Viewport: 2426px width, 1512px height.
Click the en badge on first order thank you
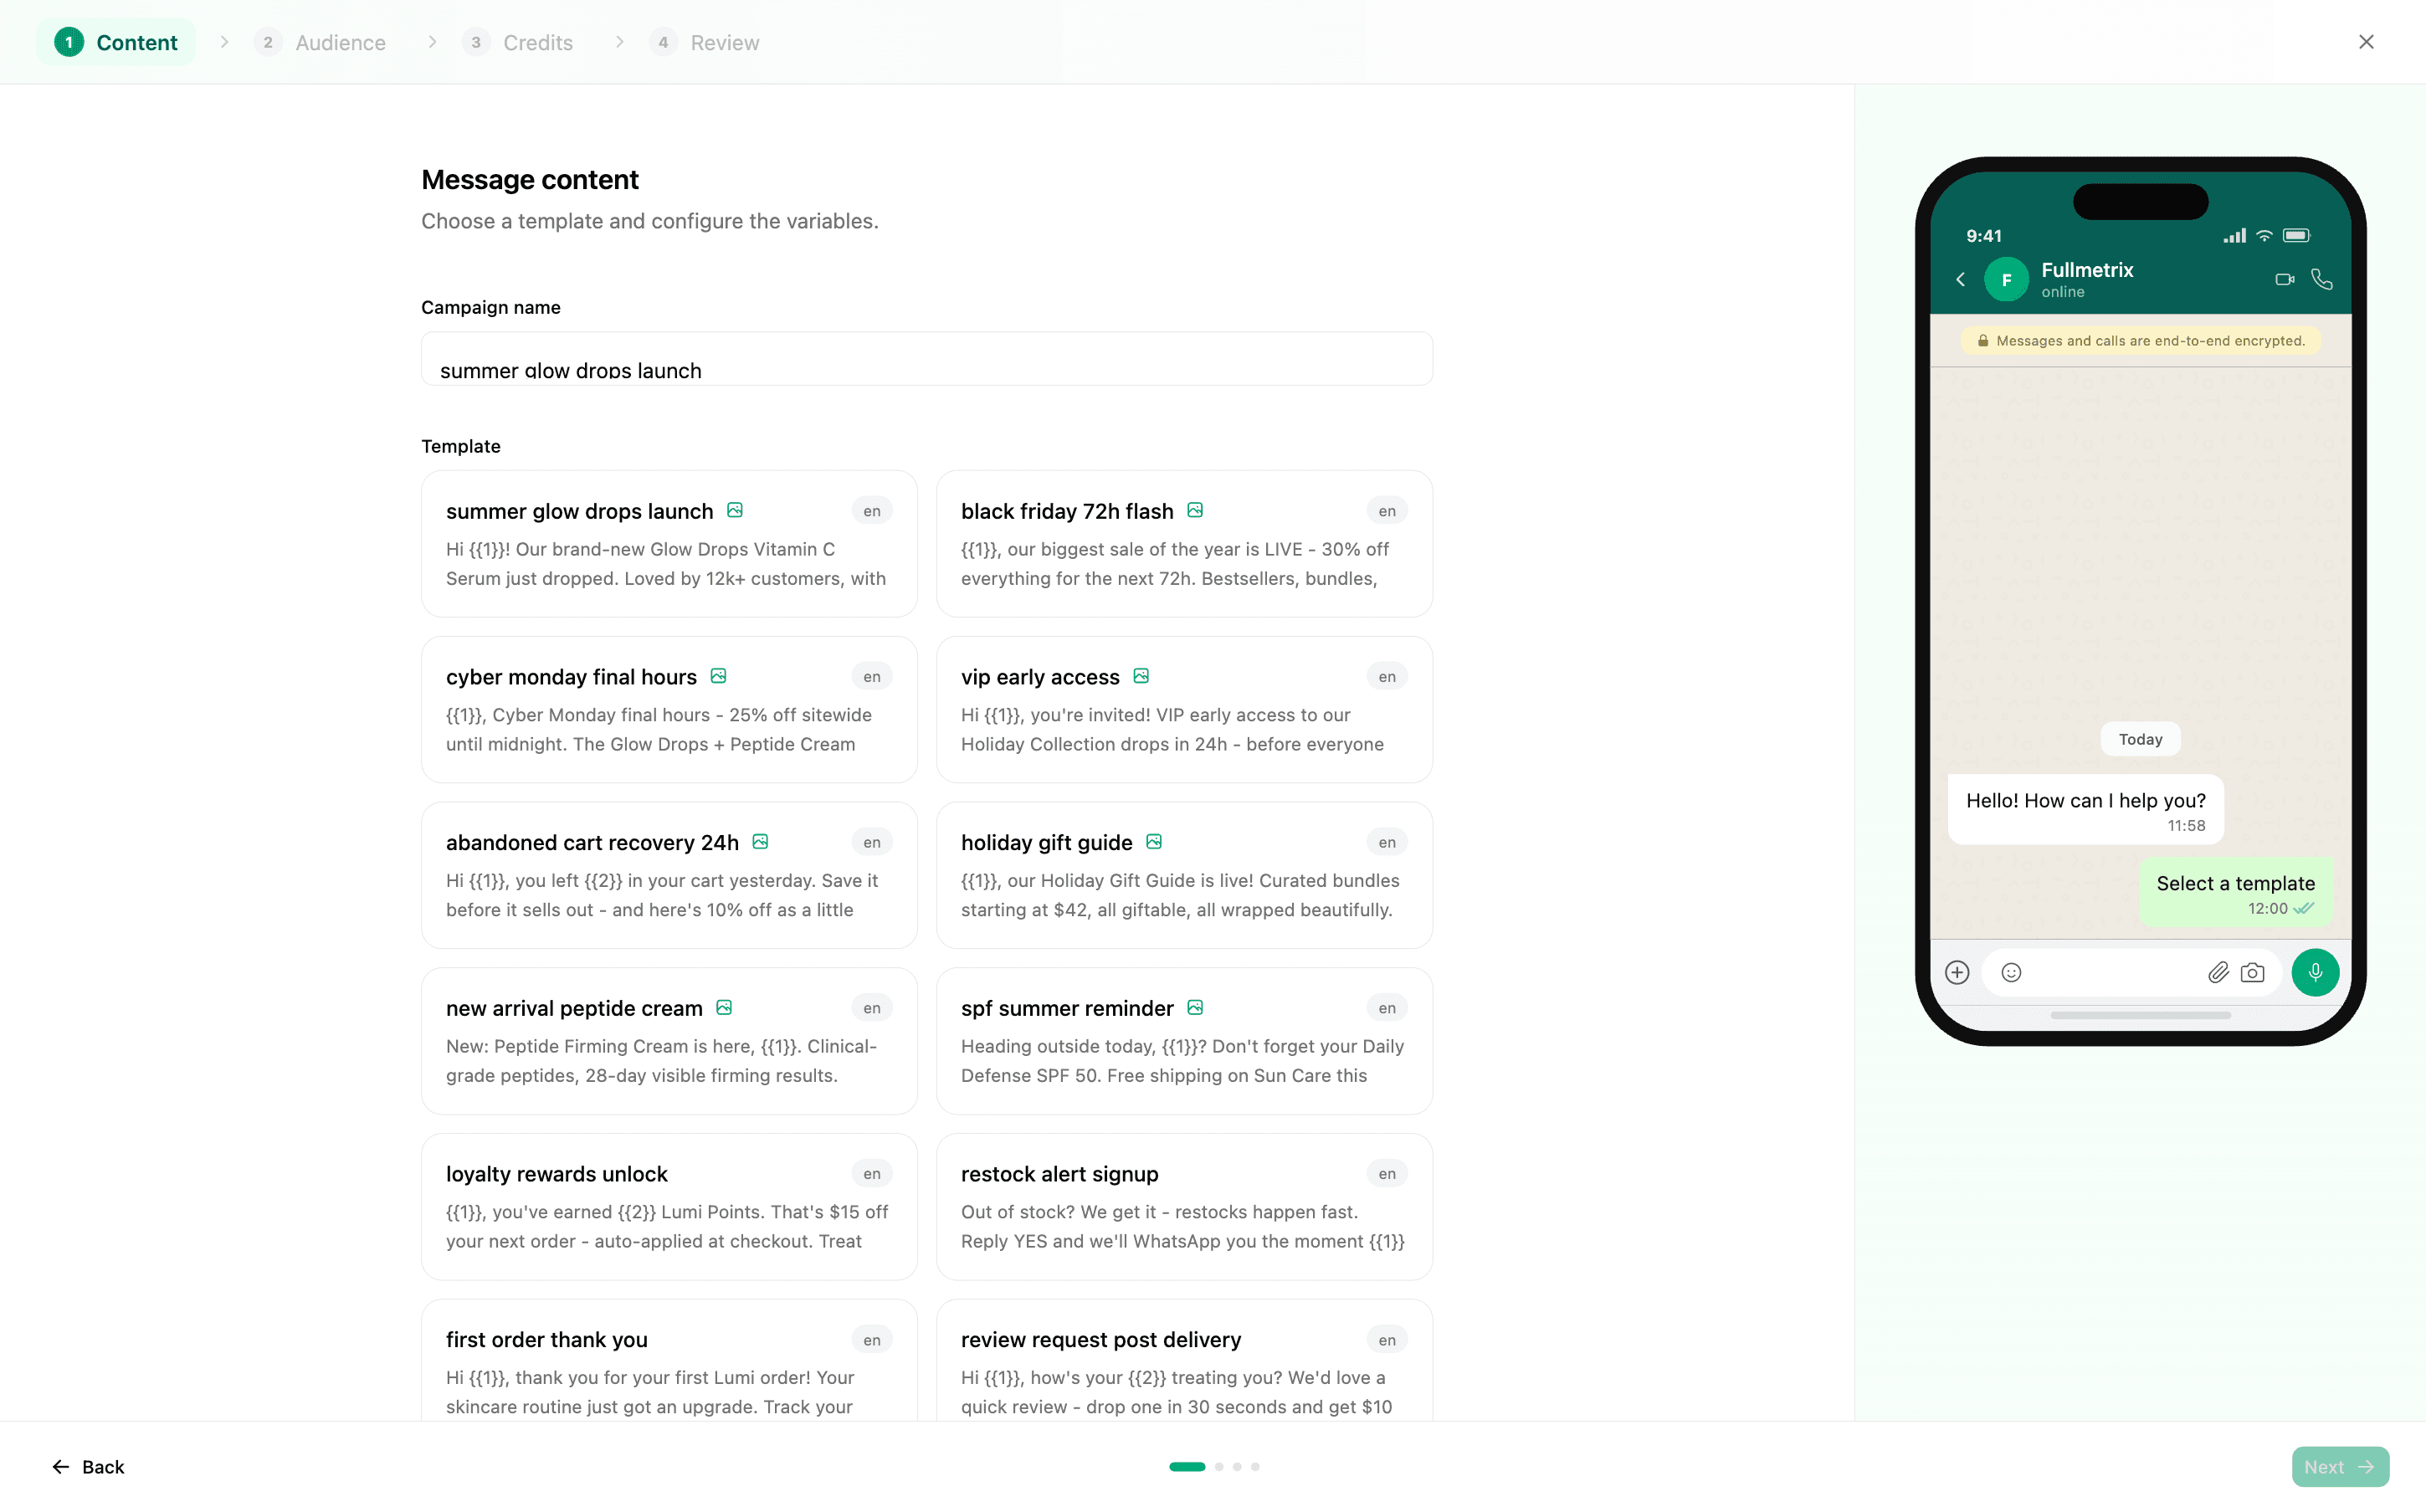[872, 1340]
